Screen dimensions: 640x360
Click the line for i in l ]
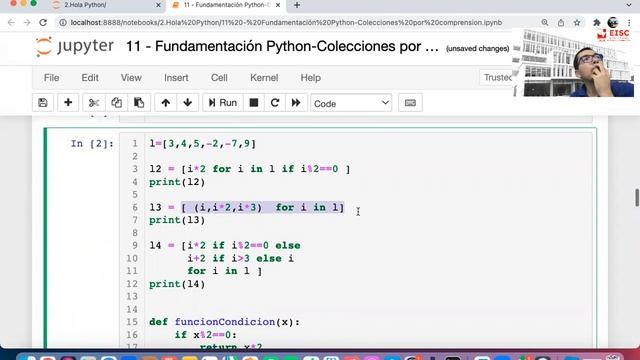224,271
